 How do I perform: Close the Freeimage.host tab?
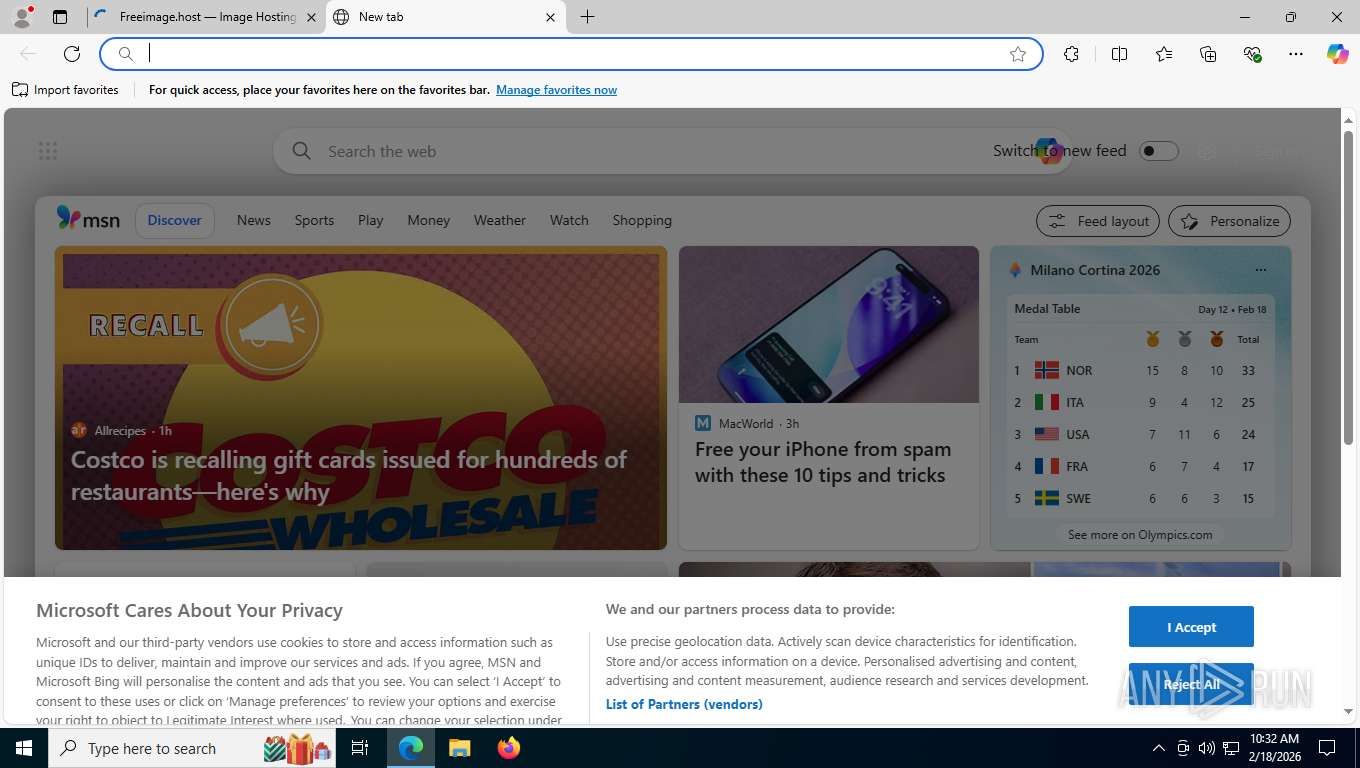[x=311, y=17]
